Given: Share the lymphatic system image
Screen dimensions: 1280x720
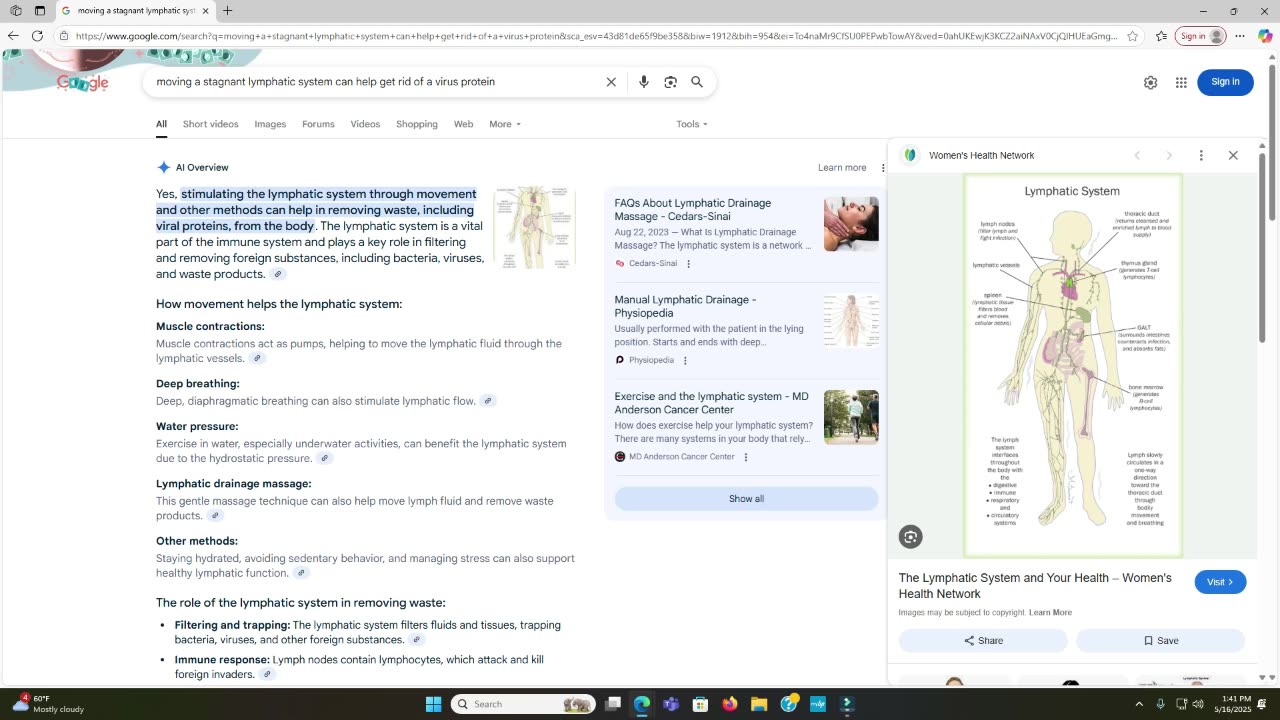Looking at the screenshot, I should coord(983,641).
